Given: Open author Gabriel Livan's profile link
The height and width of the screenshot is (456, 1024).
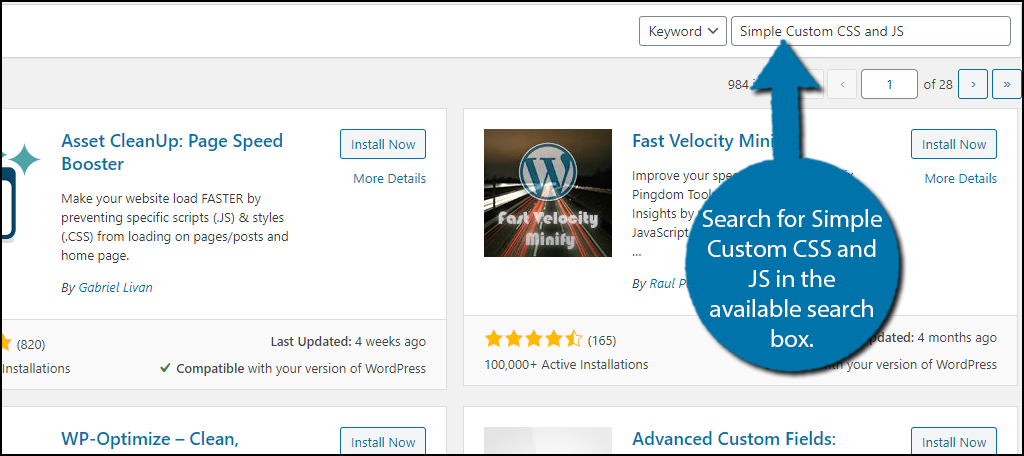Looking at the screenshot, I should click(116, 287).
